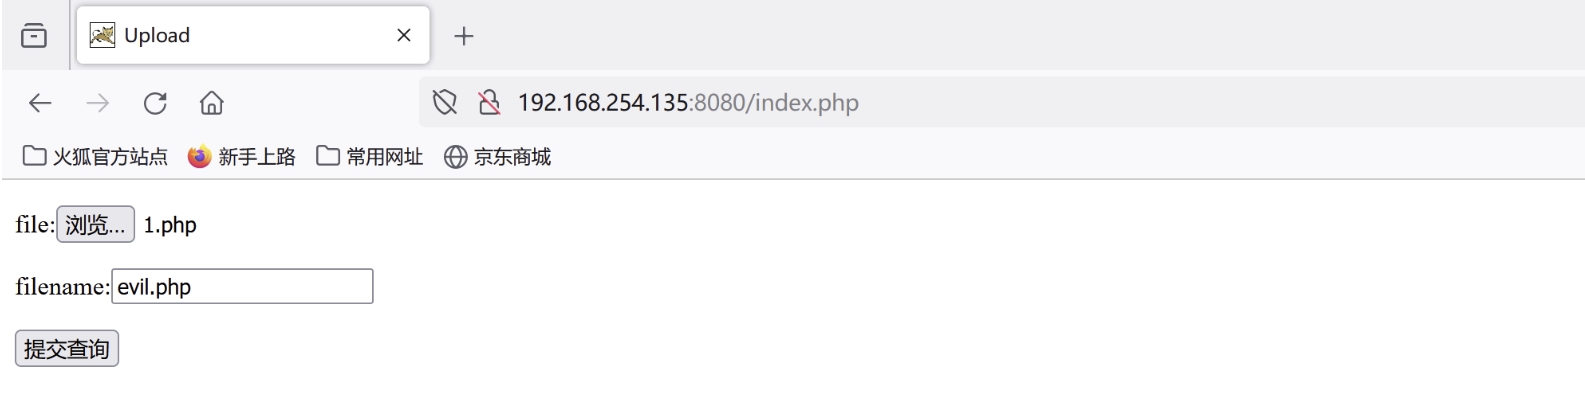Open a new tab with plus
Image resolution: width=1585 pixels, height=395 pixels.
pyautogui.click(x=463, y=36)
